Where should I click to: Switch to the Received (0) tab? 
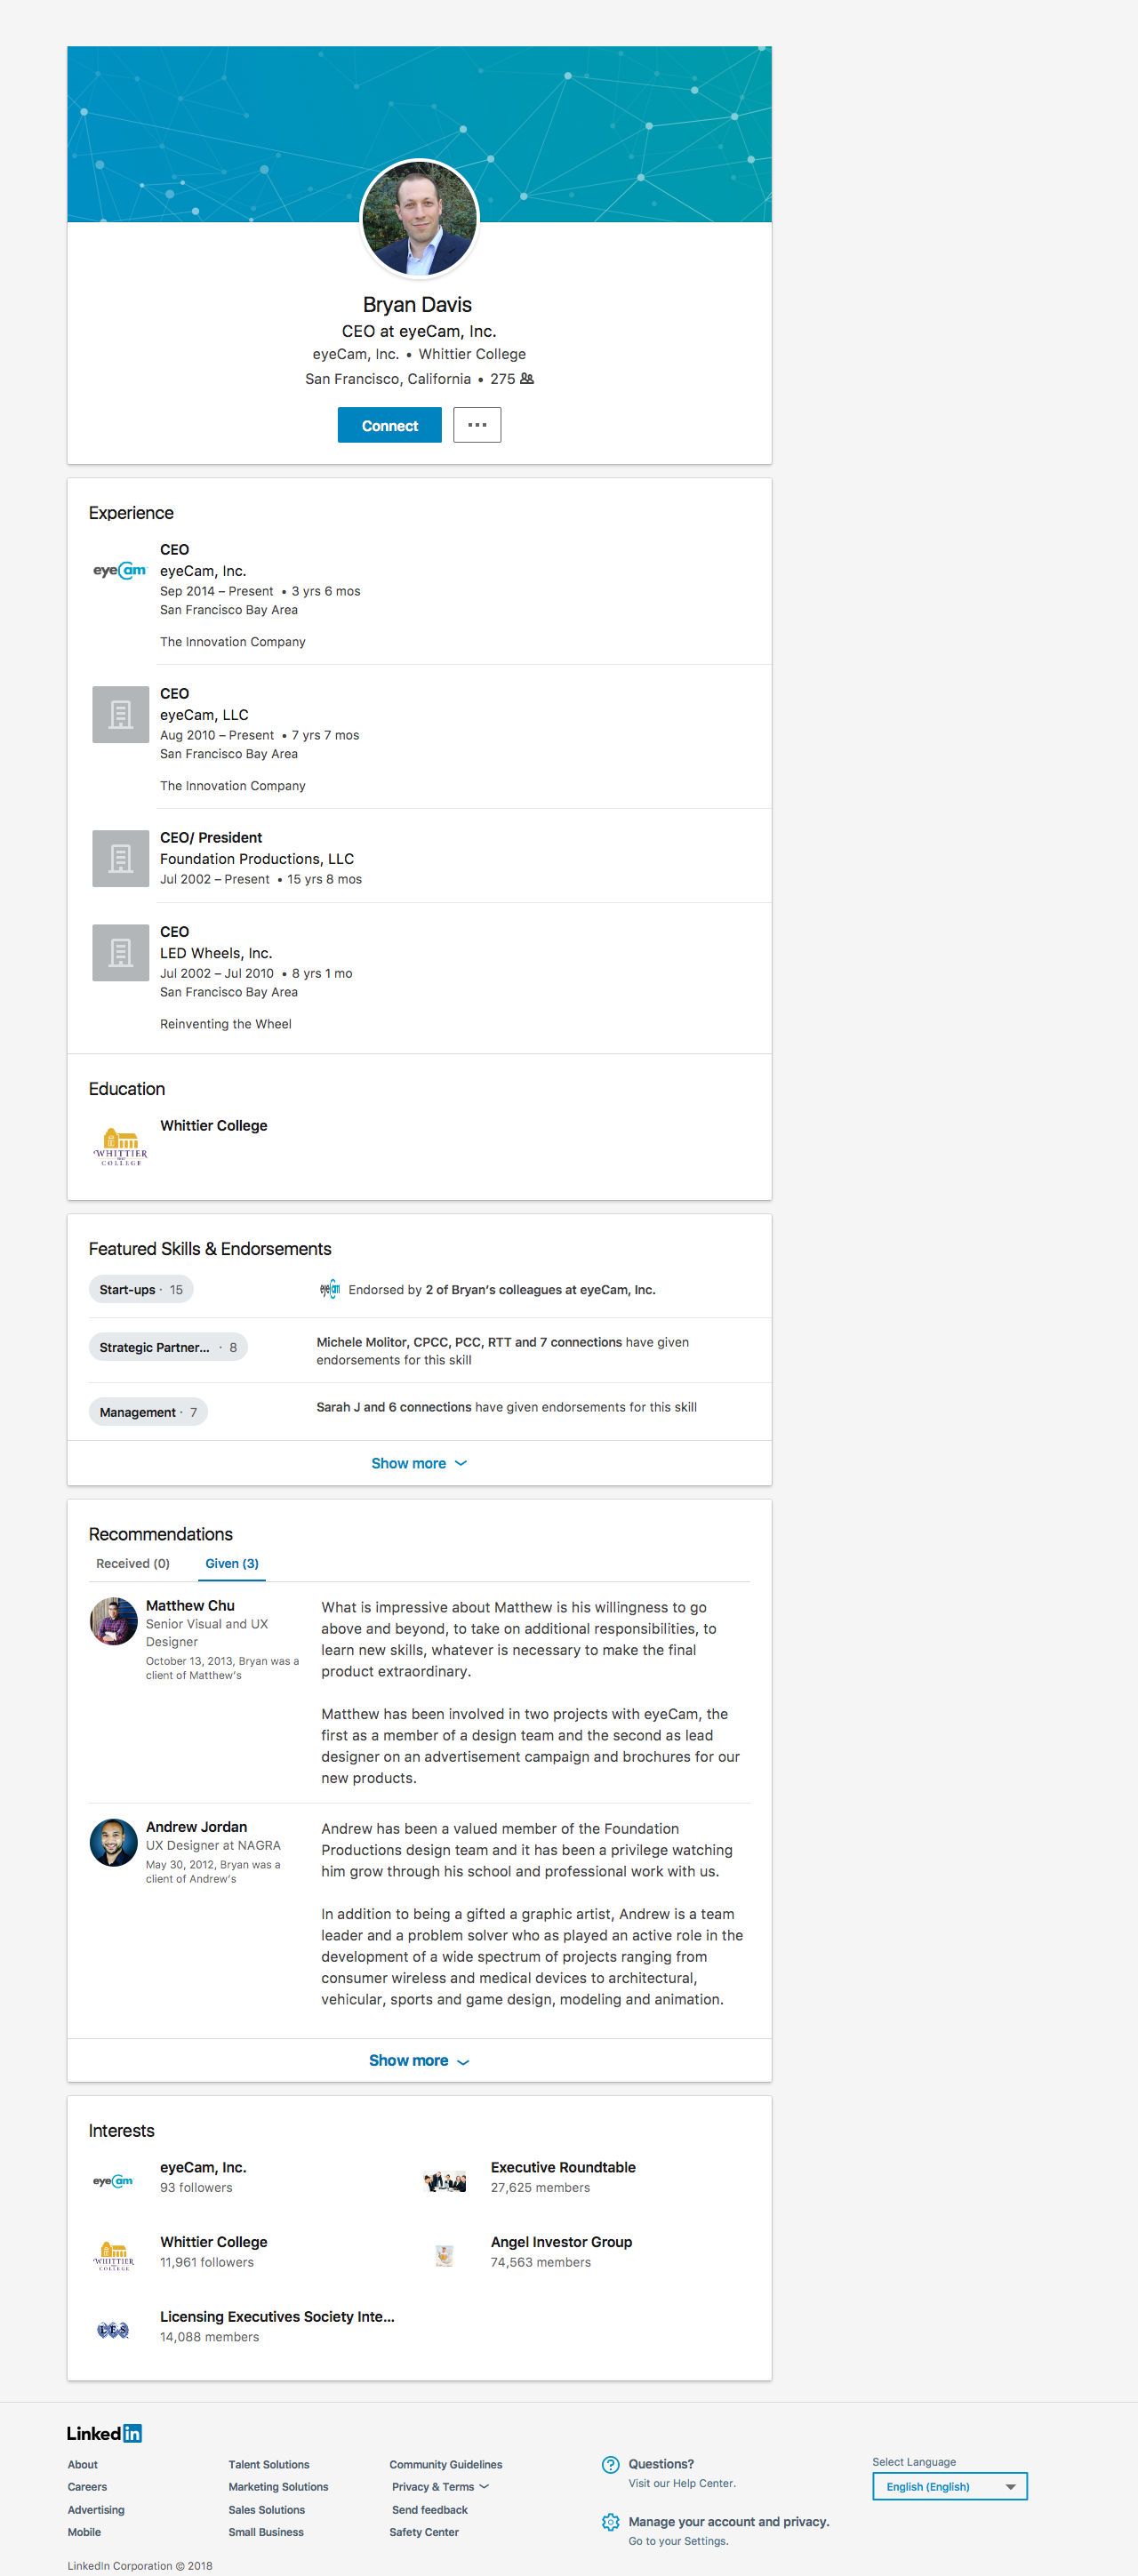[133, 1563]
